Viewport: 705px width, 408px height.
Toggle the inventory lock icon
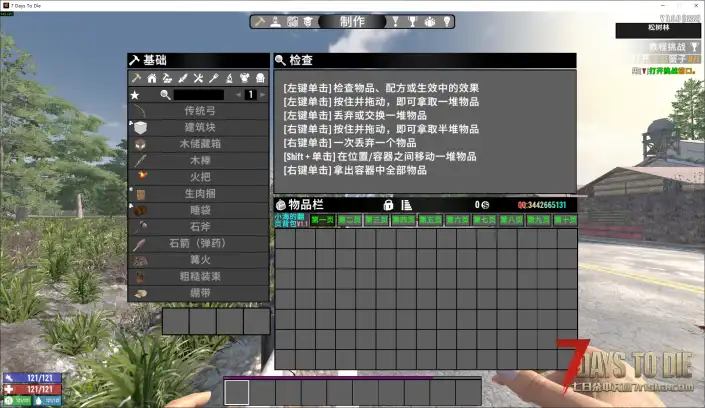(x=388, y=205)
